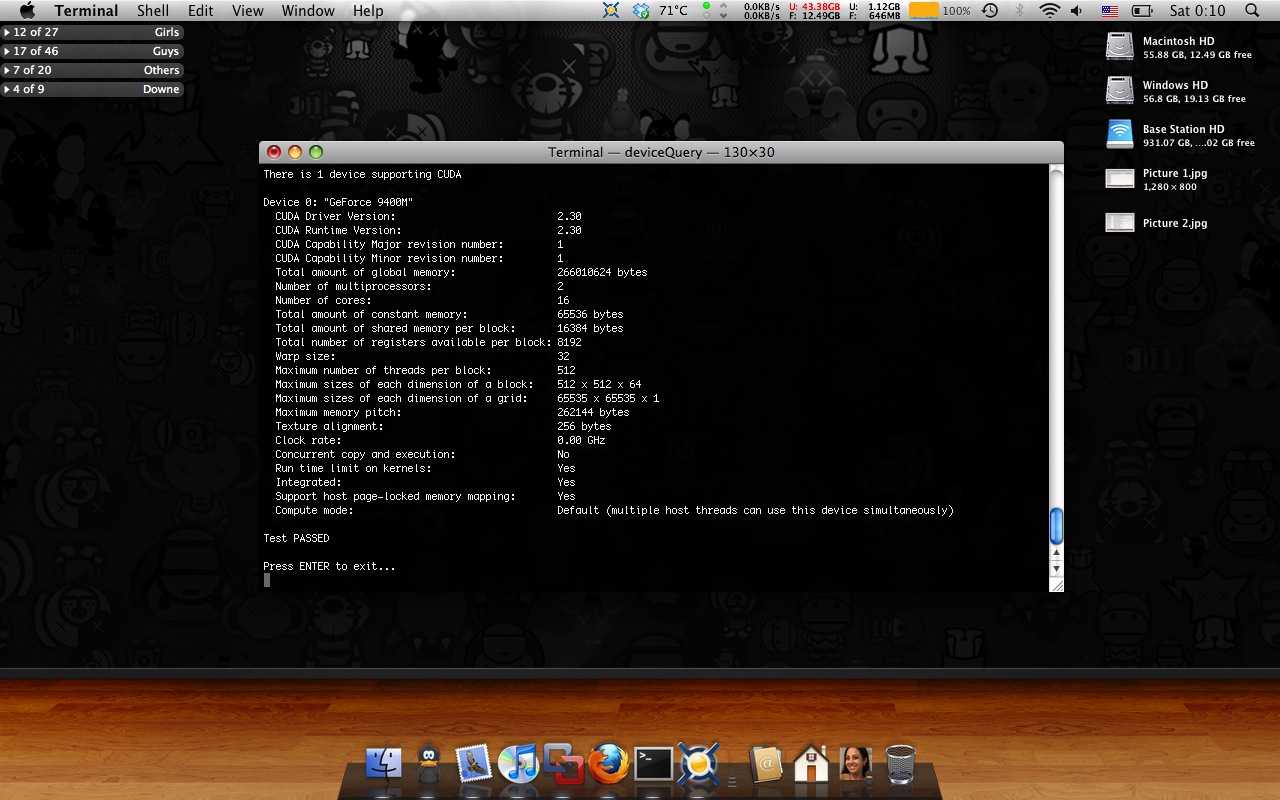Open iTunes in the dock
This screenshot has width=1280, height=800.
coord(518,765)
